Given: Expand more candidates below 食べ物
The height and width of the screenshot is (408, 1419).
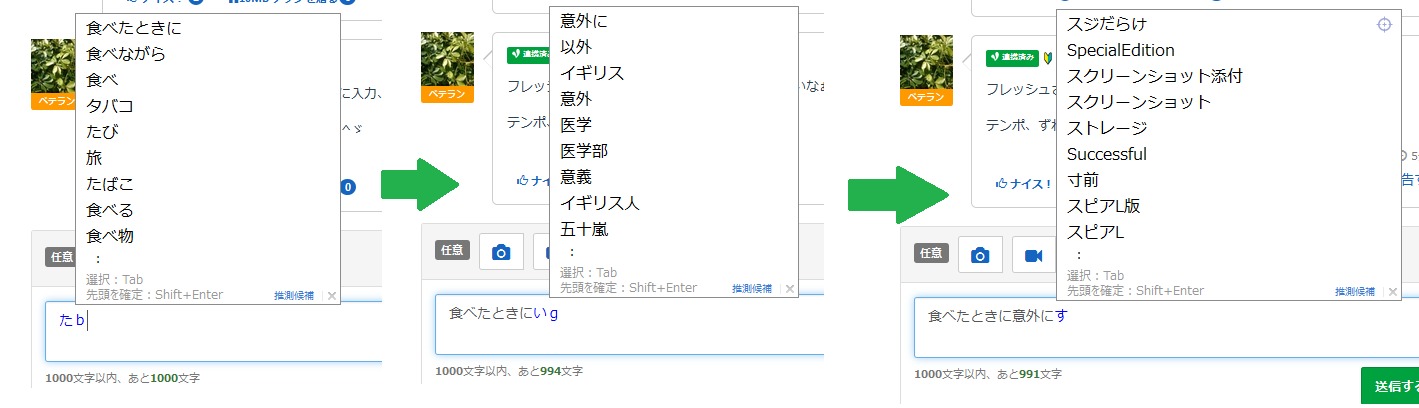Looking at the screenshot, I should [97, 259].
